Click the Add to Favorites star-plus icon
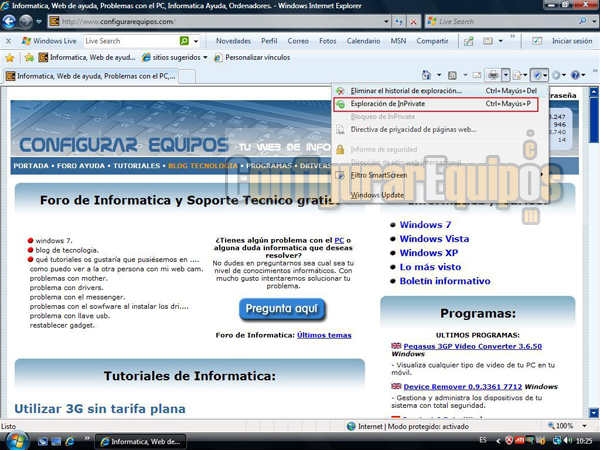This screenshot has width=600, height=450. click(x=29, y=58)
